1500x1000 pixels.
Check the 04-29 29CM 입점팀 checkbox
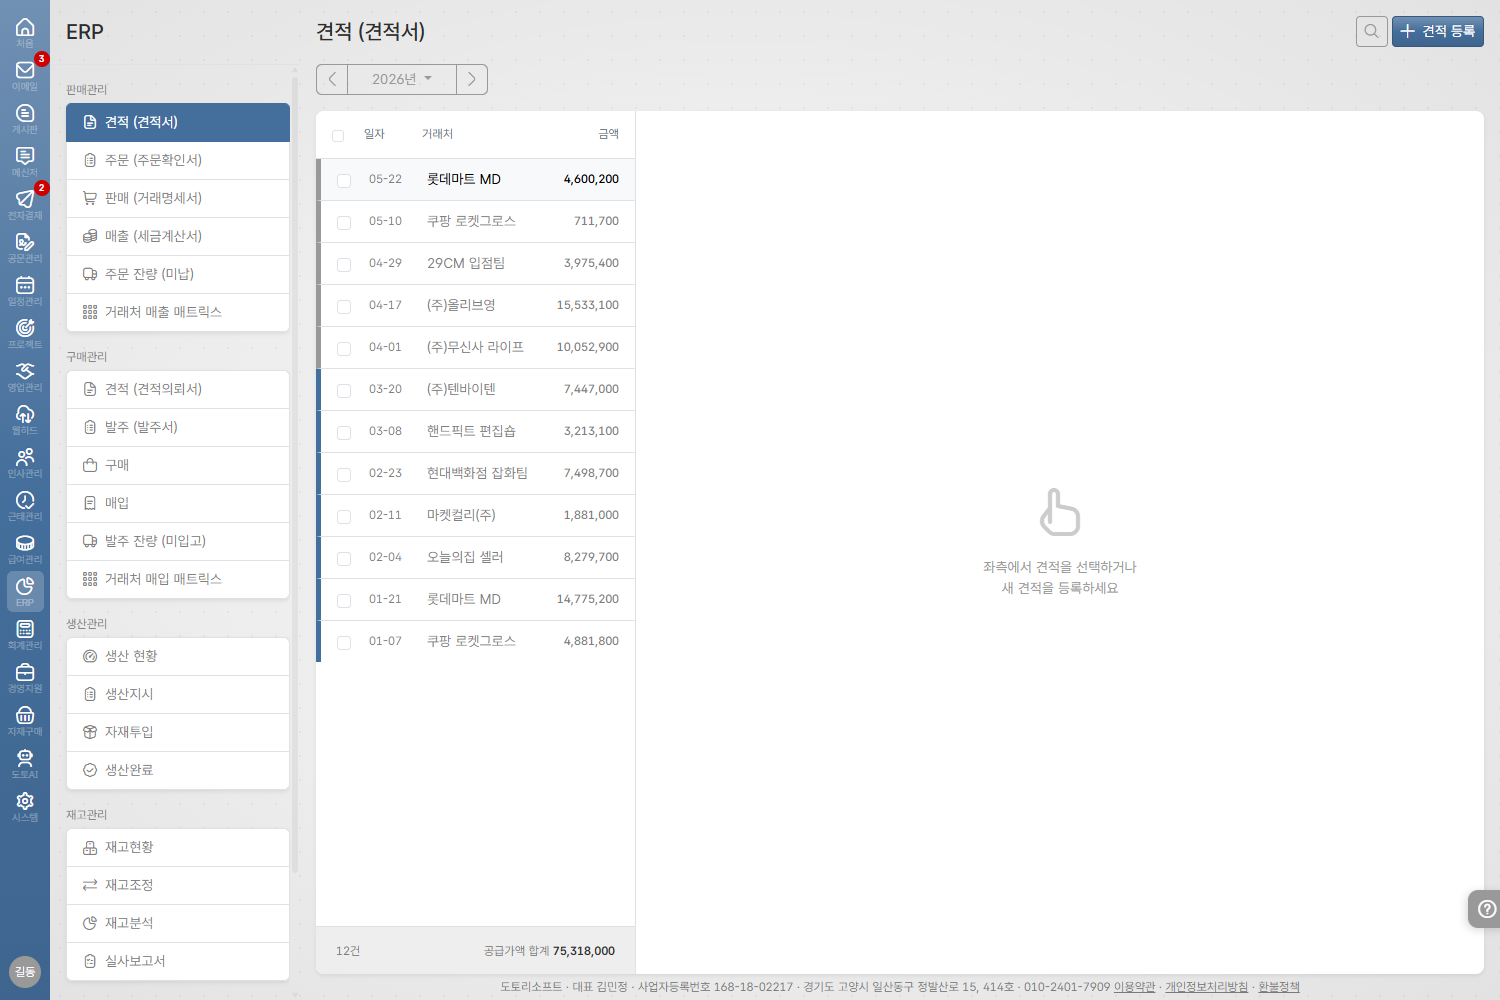tap(344, 264)
